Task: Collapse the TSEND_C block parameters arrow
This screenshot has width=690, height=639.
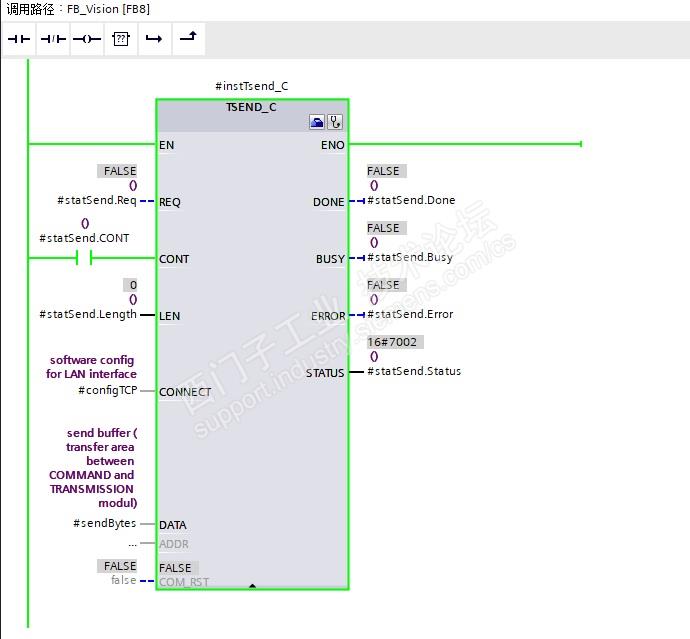Action: click(x=252, y=586)
